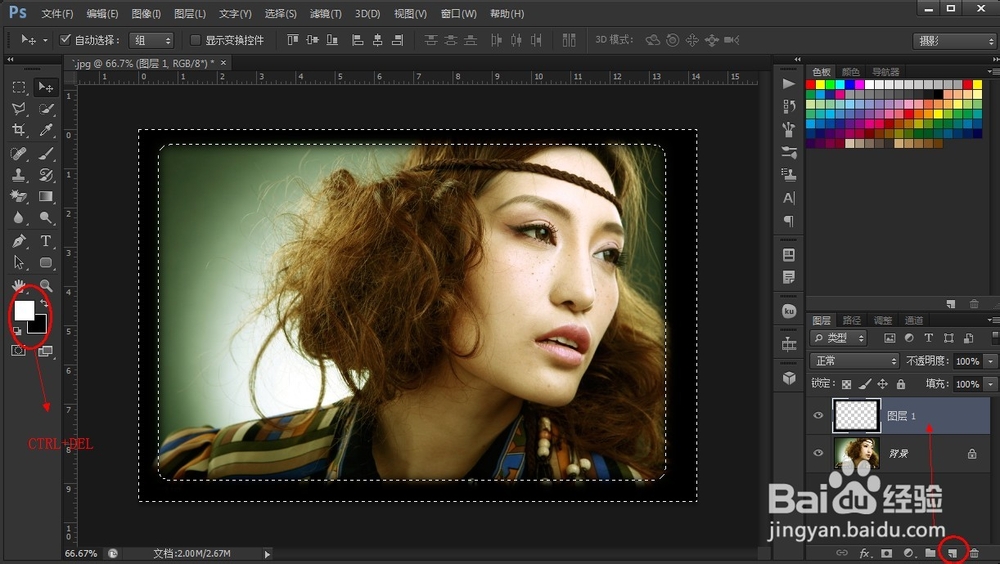Select the Crop tool in the toolbox
This screenshot has height=564, width=1000.
19,131
